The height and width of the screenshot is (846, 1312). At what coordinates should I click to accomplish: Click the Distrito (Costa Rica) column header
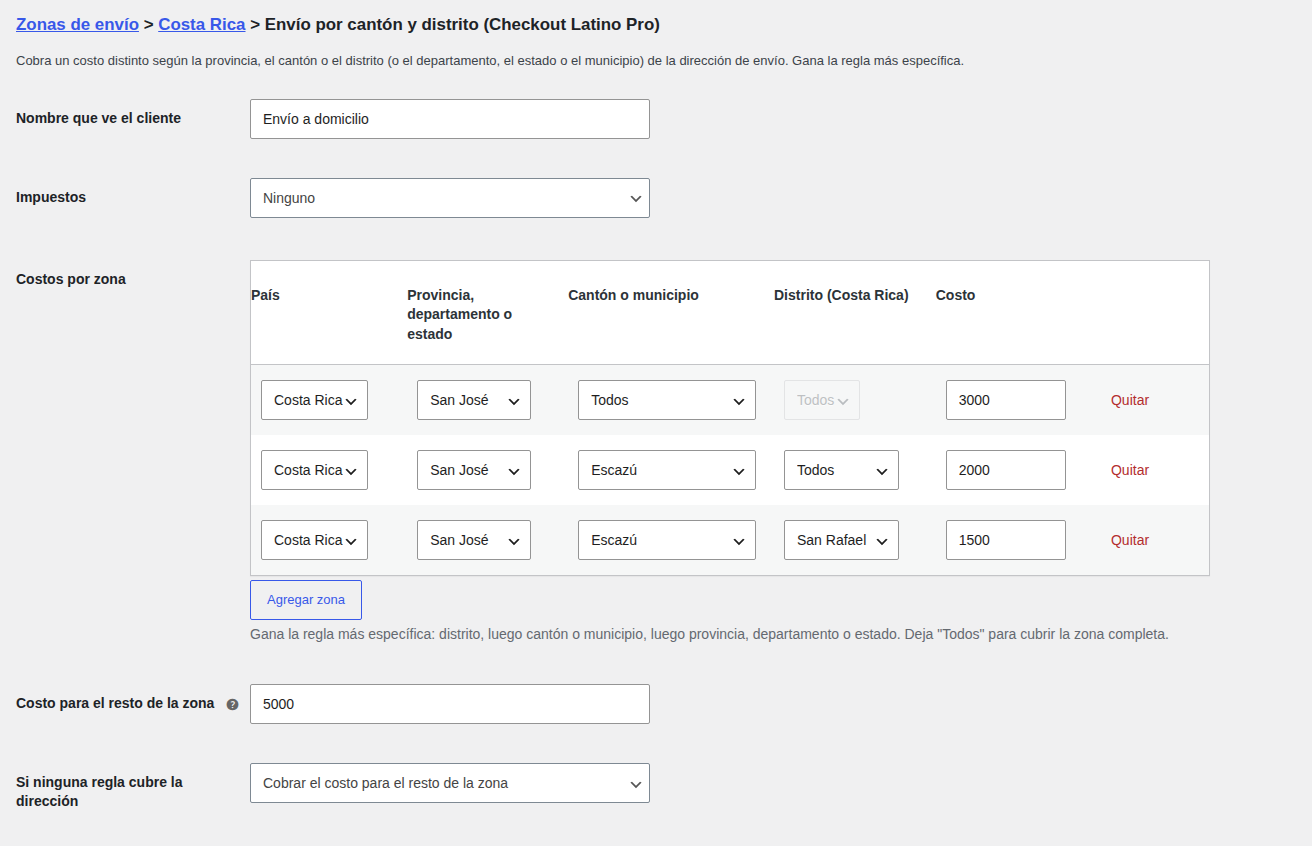click(x=841, y=295)
